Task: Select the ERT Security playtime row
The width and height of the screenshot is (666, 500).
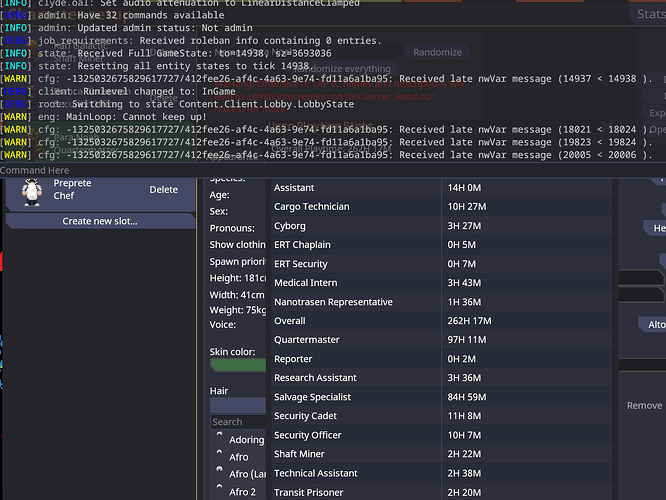Action: tap(442, 264)
